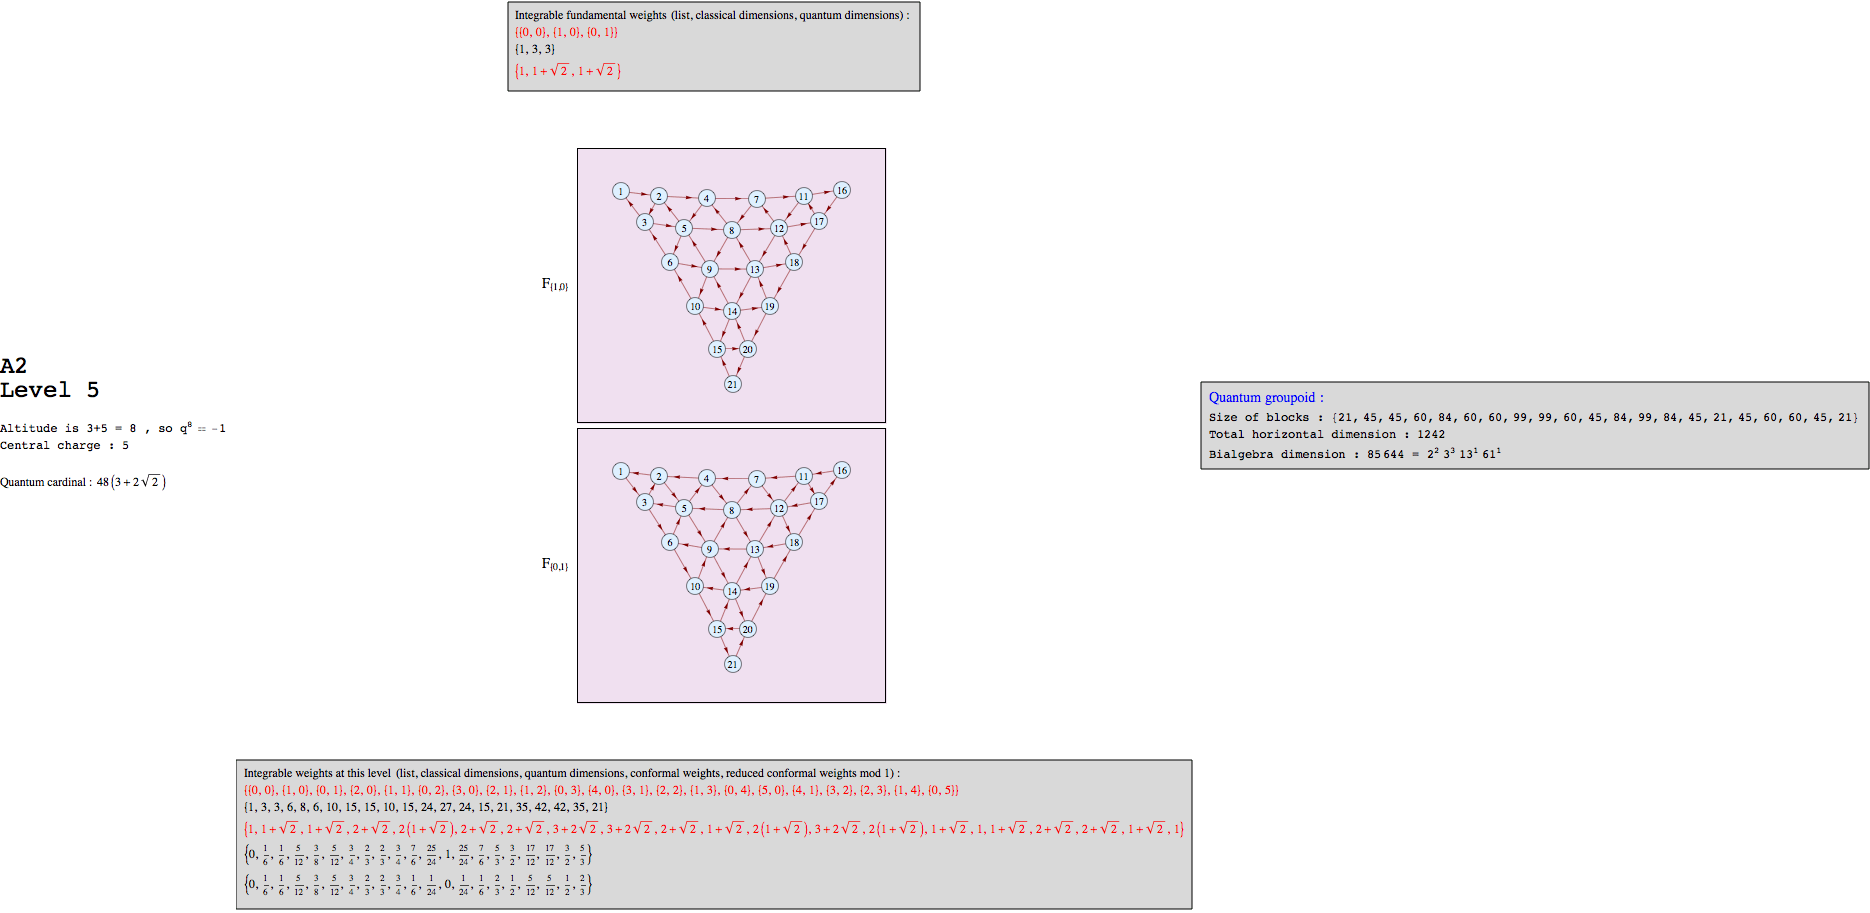Screen dimensions: 1870x913
Task: Select classical dimensions line starting '{1, 3, 3, 6, 8'
Action: [426, 807]
